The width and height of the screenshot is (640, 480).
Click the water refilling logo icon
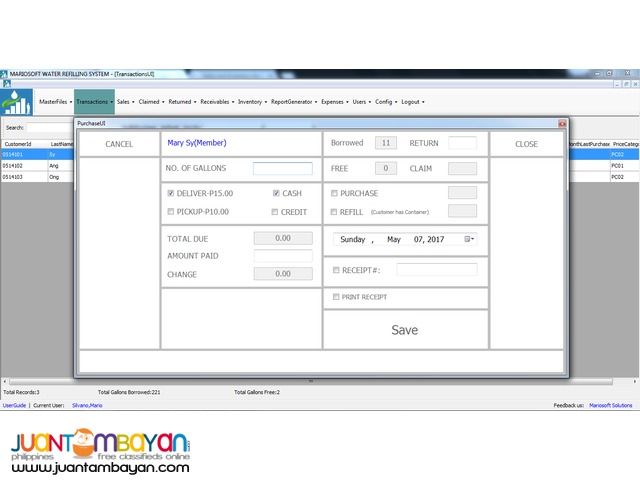point(16,102)
